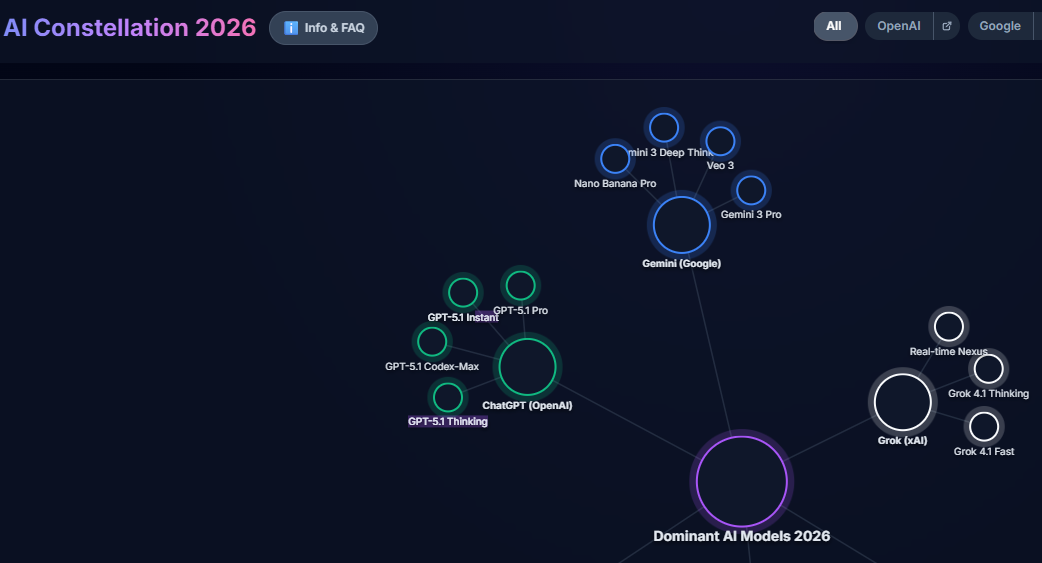Click the GPT-5.1 Thinking node
The height and width of the screenshot is (563, 1042).
click(x=448, y=397)
